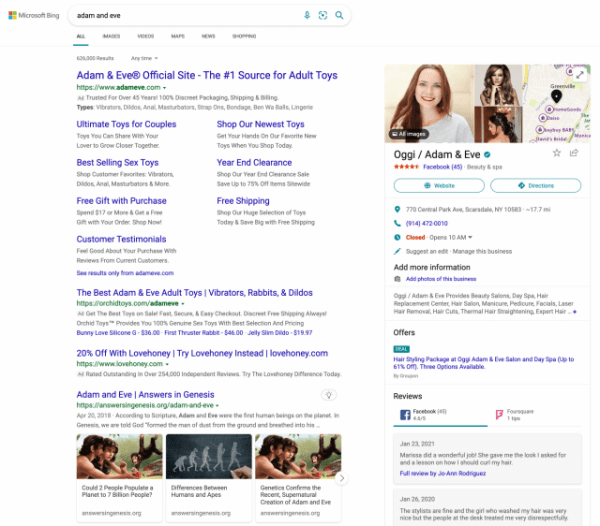Click the search box containing adam and eve
This screenshot has width=600, height=526.
(x=180, y=16)
